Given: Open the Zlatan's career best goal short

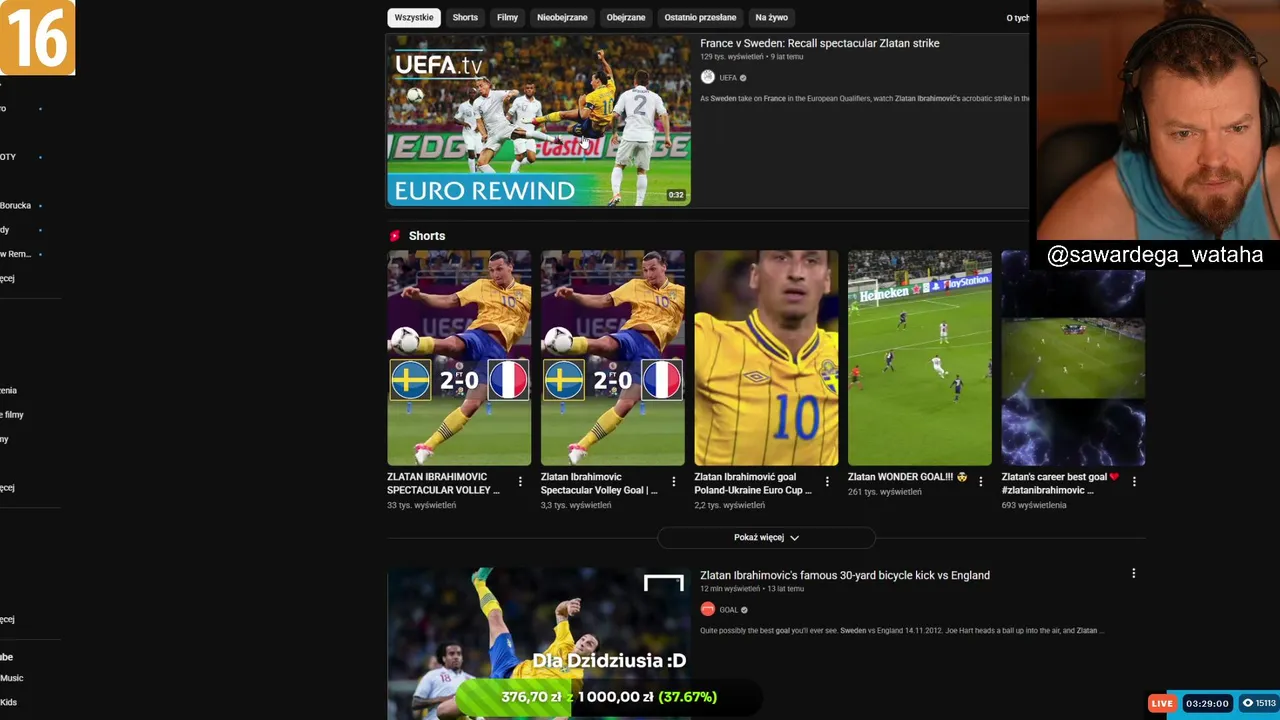Looking at the screenshot, I should point(1073,358).
